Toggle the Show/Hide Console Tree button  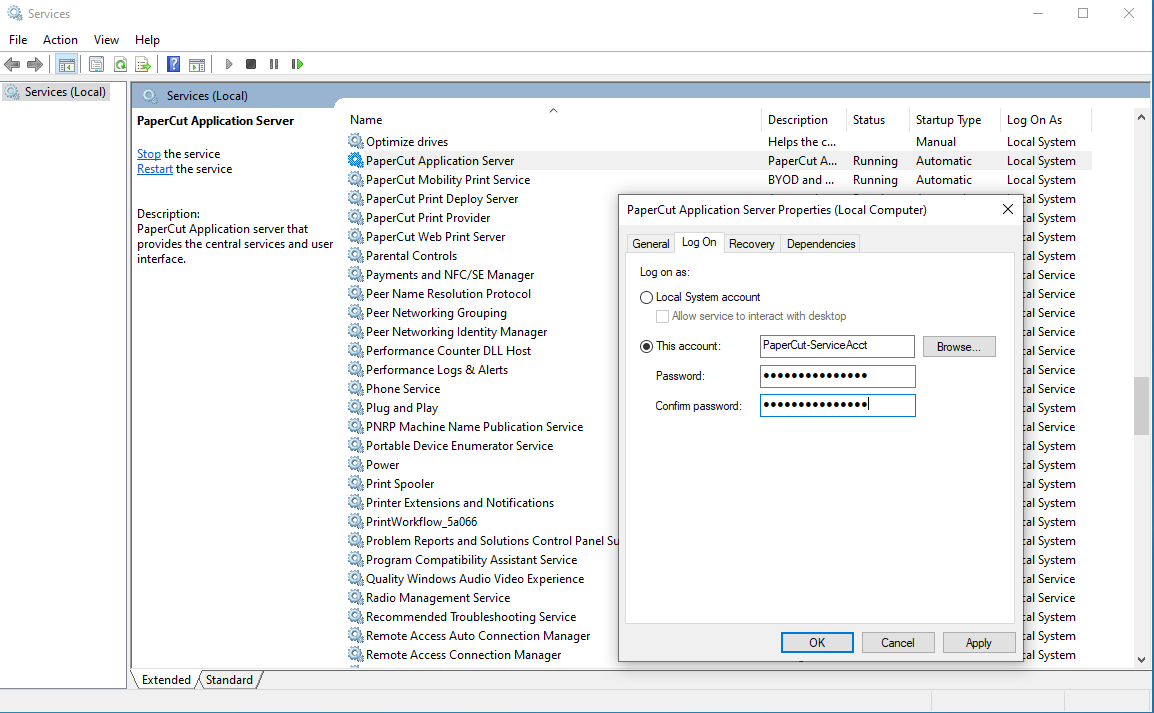[x=66, y=64]
